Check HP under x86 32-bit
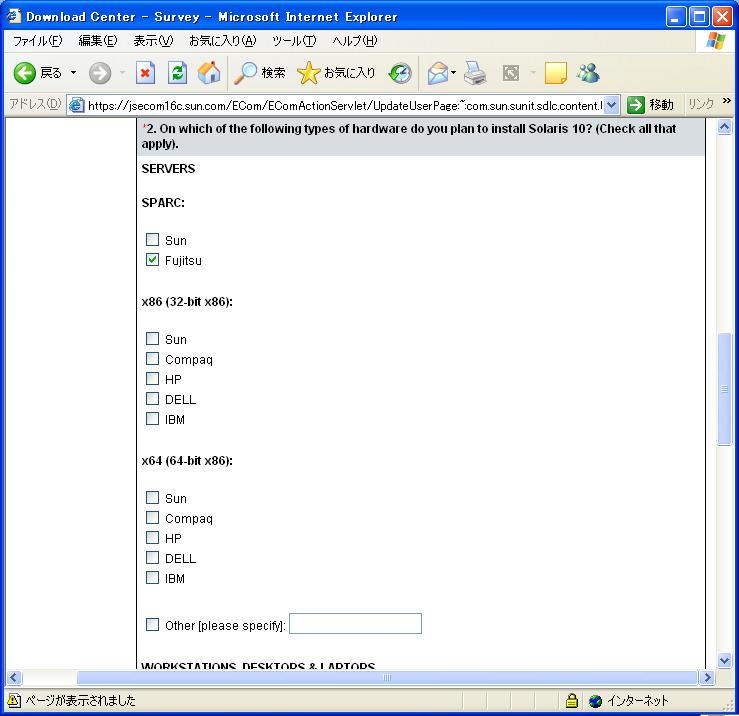 [152, 379]
